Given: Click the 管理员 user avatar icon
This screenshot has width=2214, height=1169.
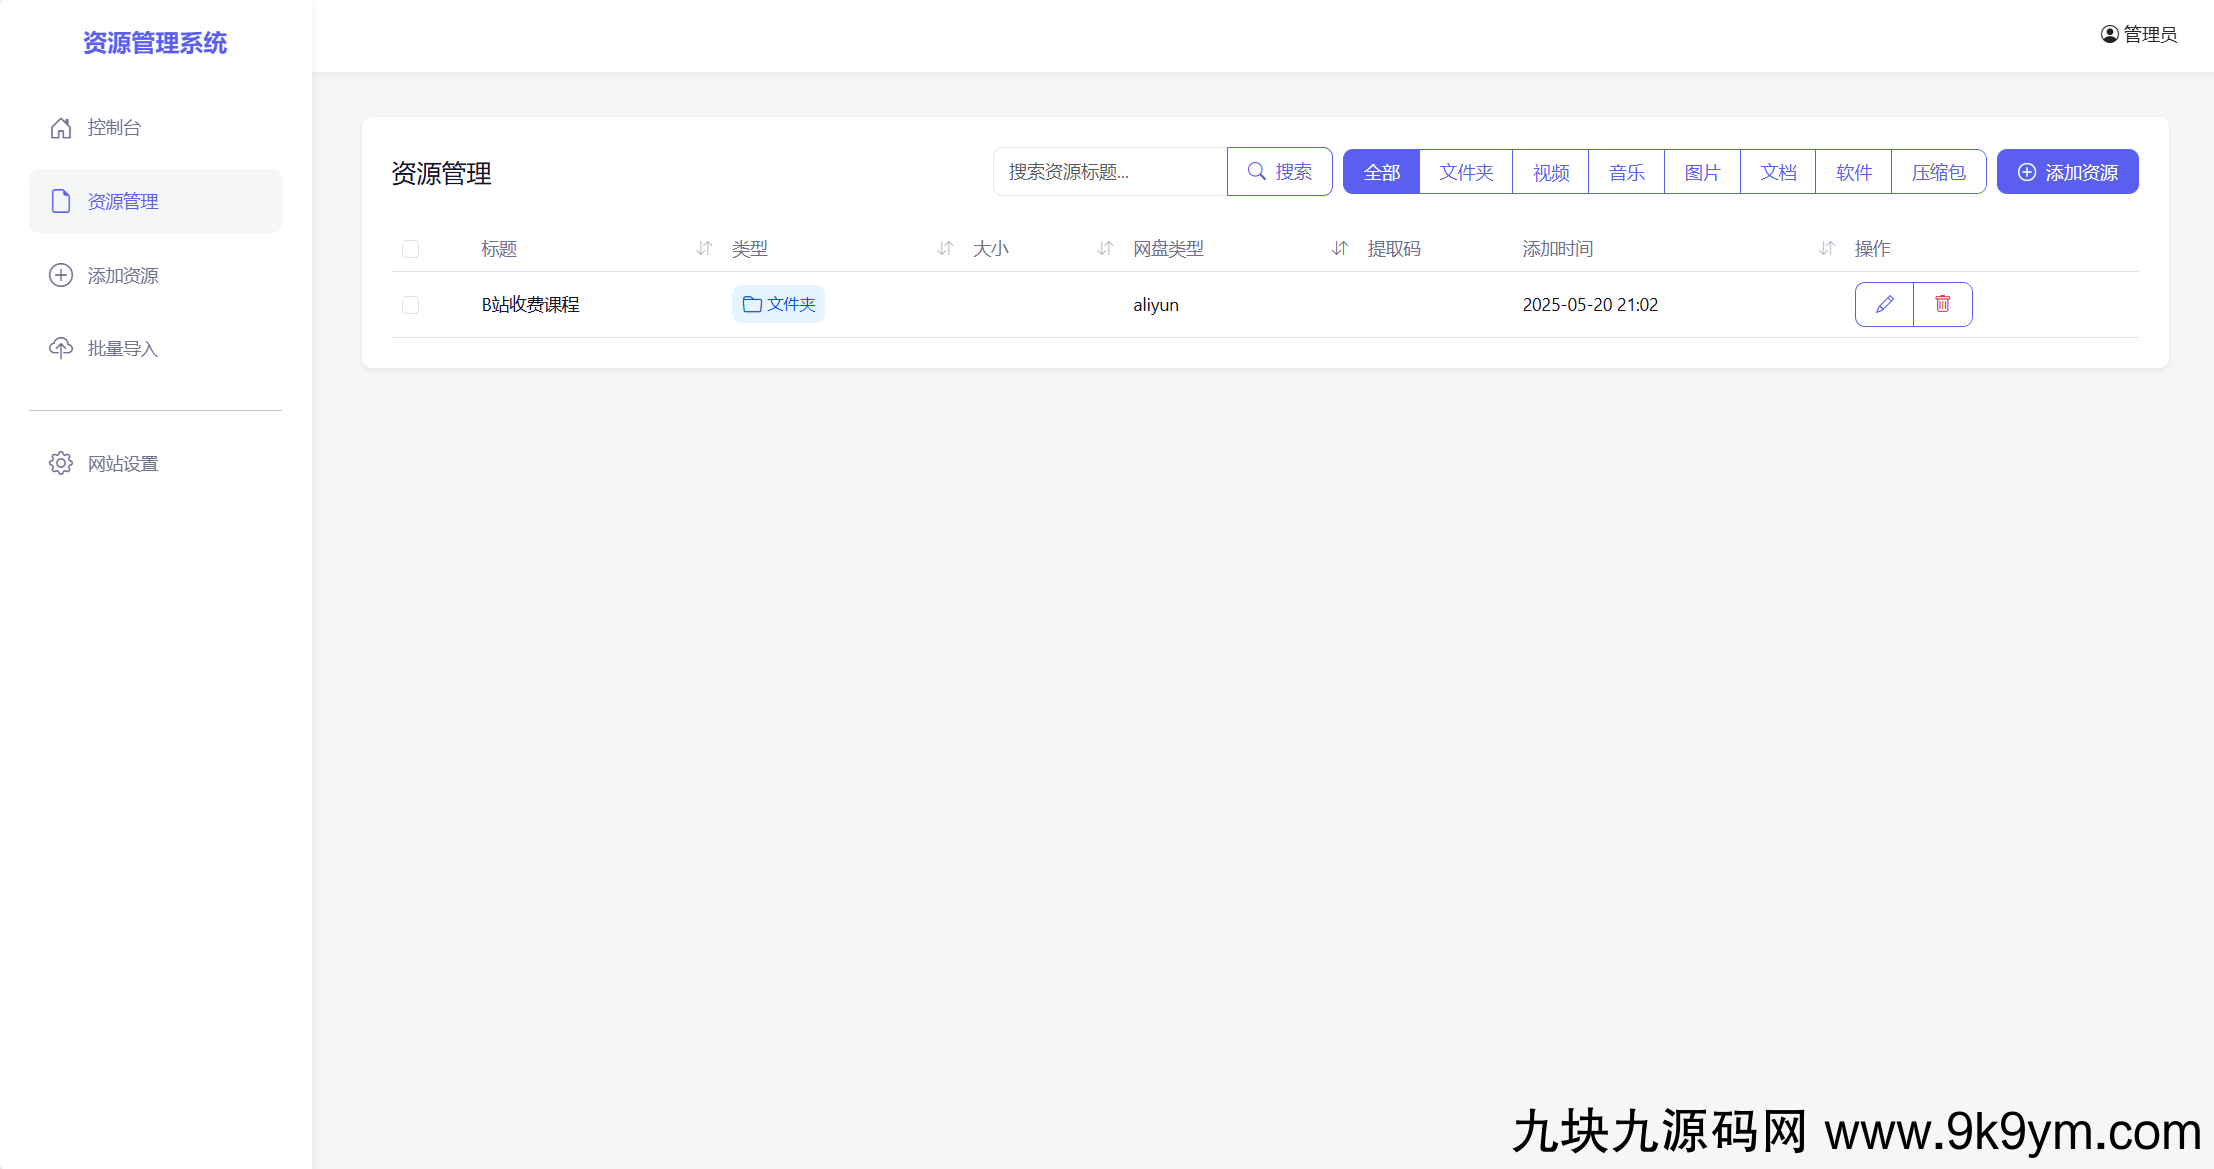Looking at the screenshot, I should click(x=2109, y=34).
